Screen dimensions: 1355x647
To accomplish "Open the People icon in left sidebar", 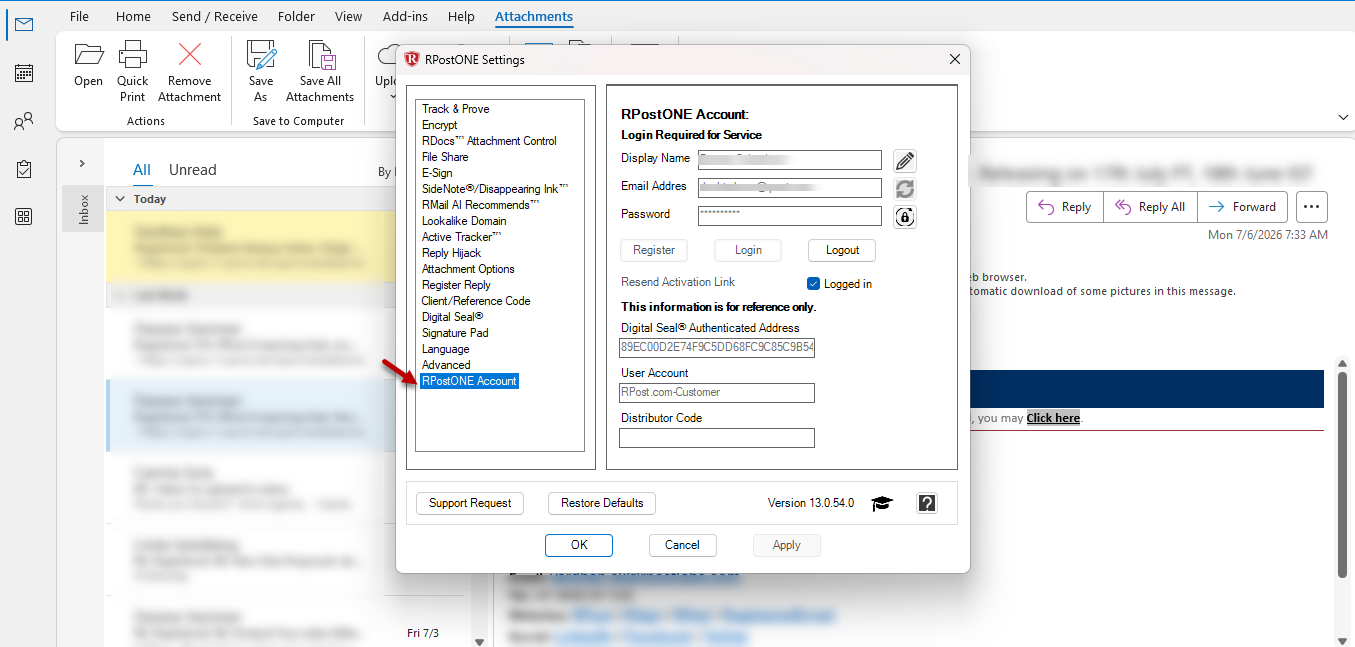I will click(23, 121).
